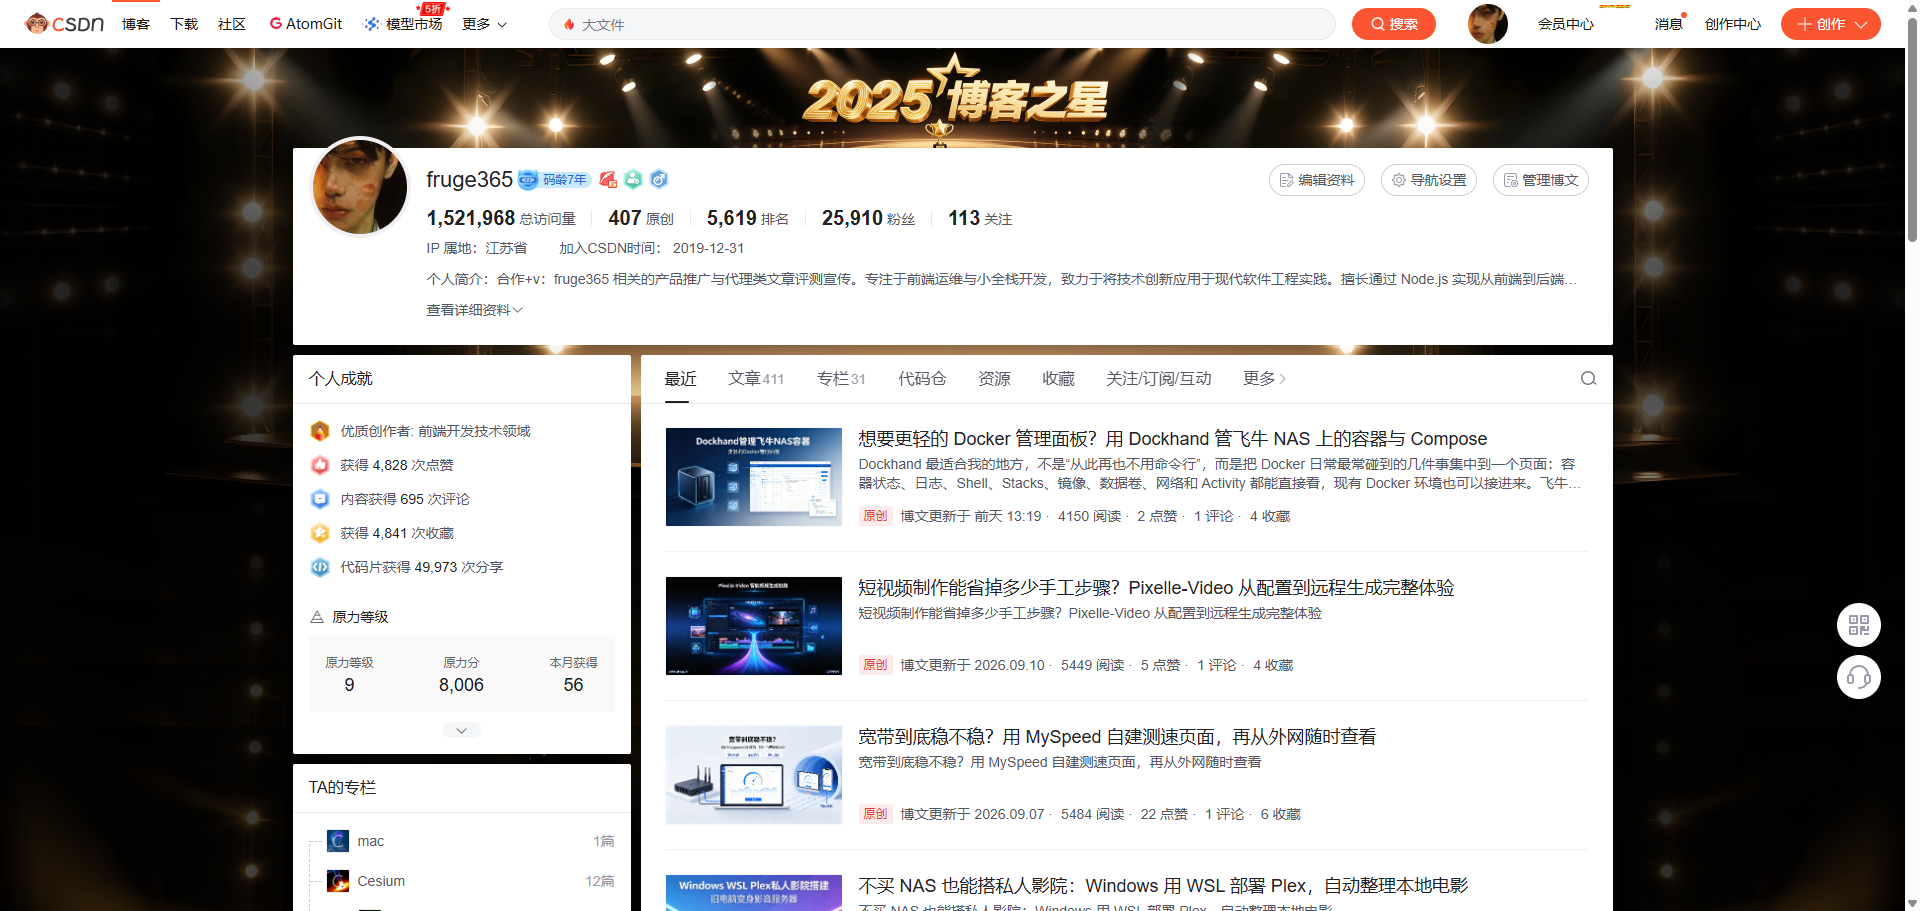Switch to the 最近 tab
The image size is (1920, 911).
pyautogui.click(x=681, y=378)
